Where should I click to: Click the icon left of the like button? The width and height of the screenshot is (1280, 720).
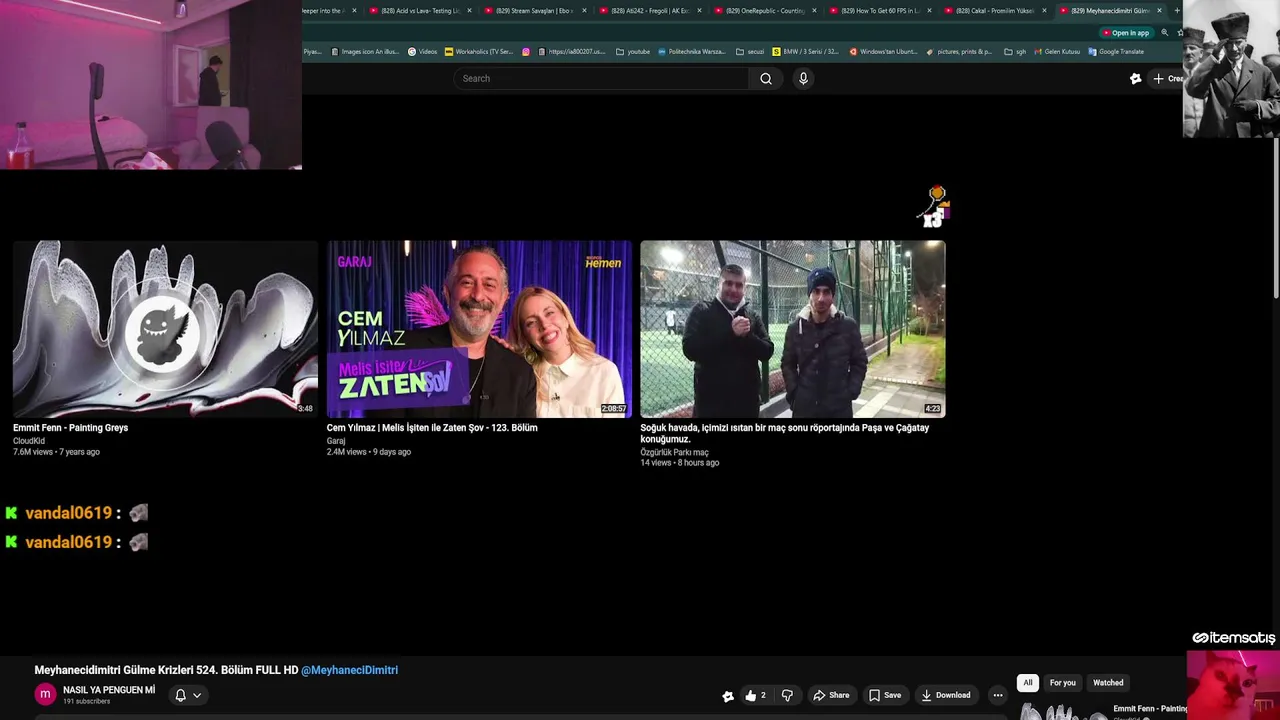point(728,696)
